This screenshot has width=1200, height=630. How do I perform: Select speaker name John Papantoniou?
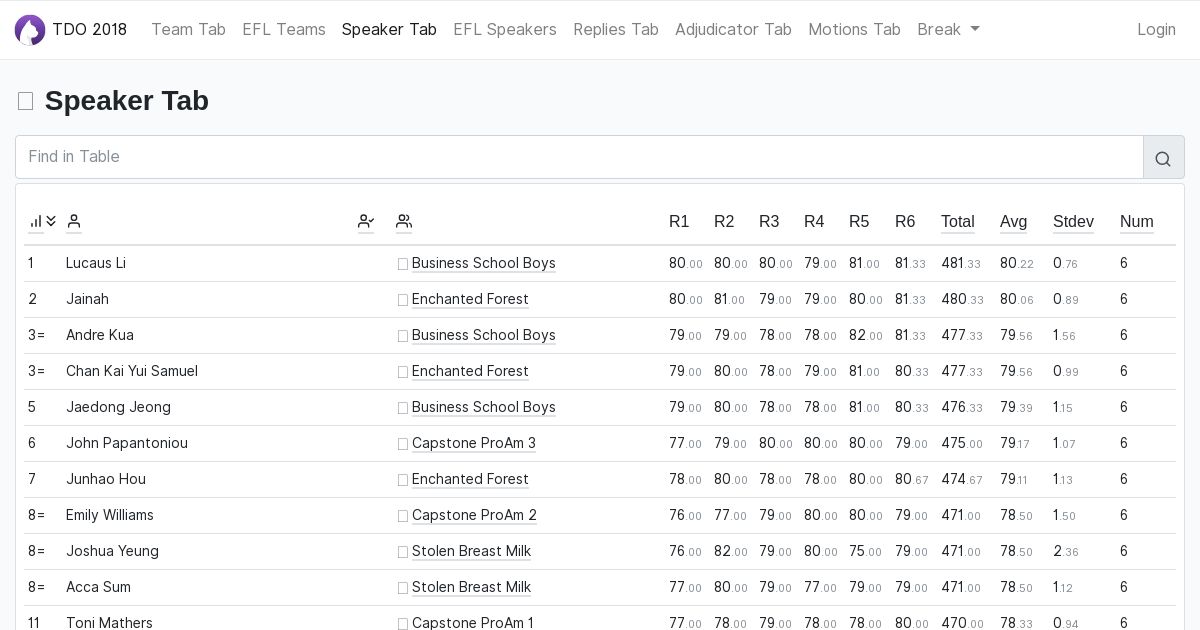pyautogui.click(x=127, y=443)
